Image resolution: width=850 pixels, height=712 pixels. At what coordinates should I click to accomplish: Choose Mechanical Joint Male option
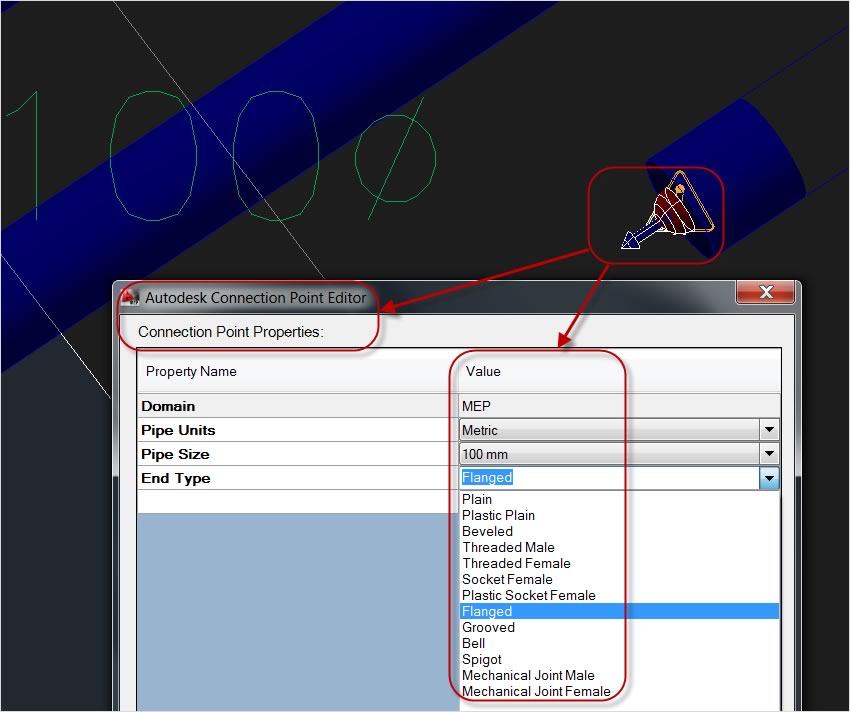point(528,675)
